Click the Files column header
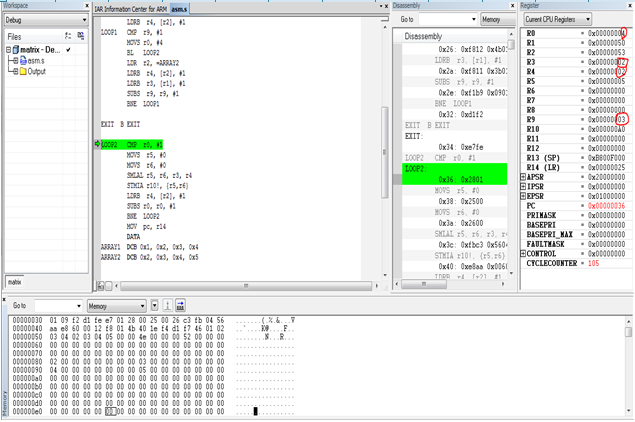The image size is (635, 422). point(14,36)
